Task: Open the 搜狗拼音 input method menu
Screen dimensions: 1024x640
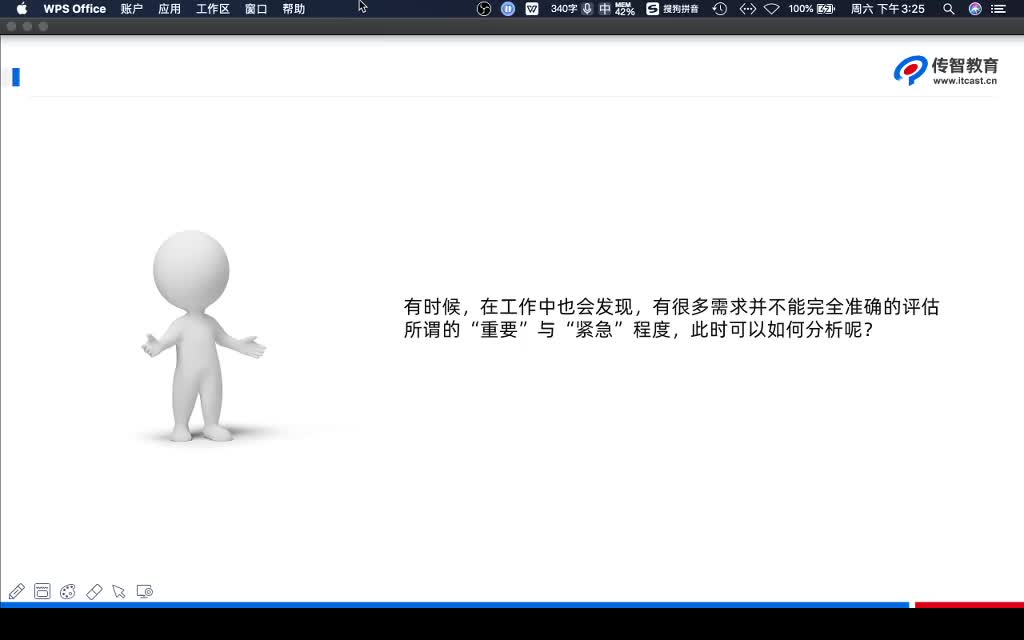Action: pos(673,8)
